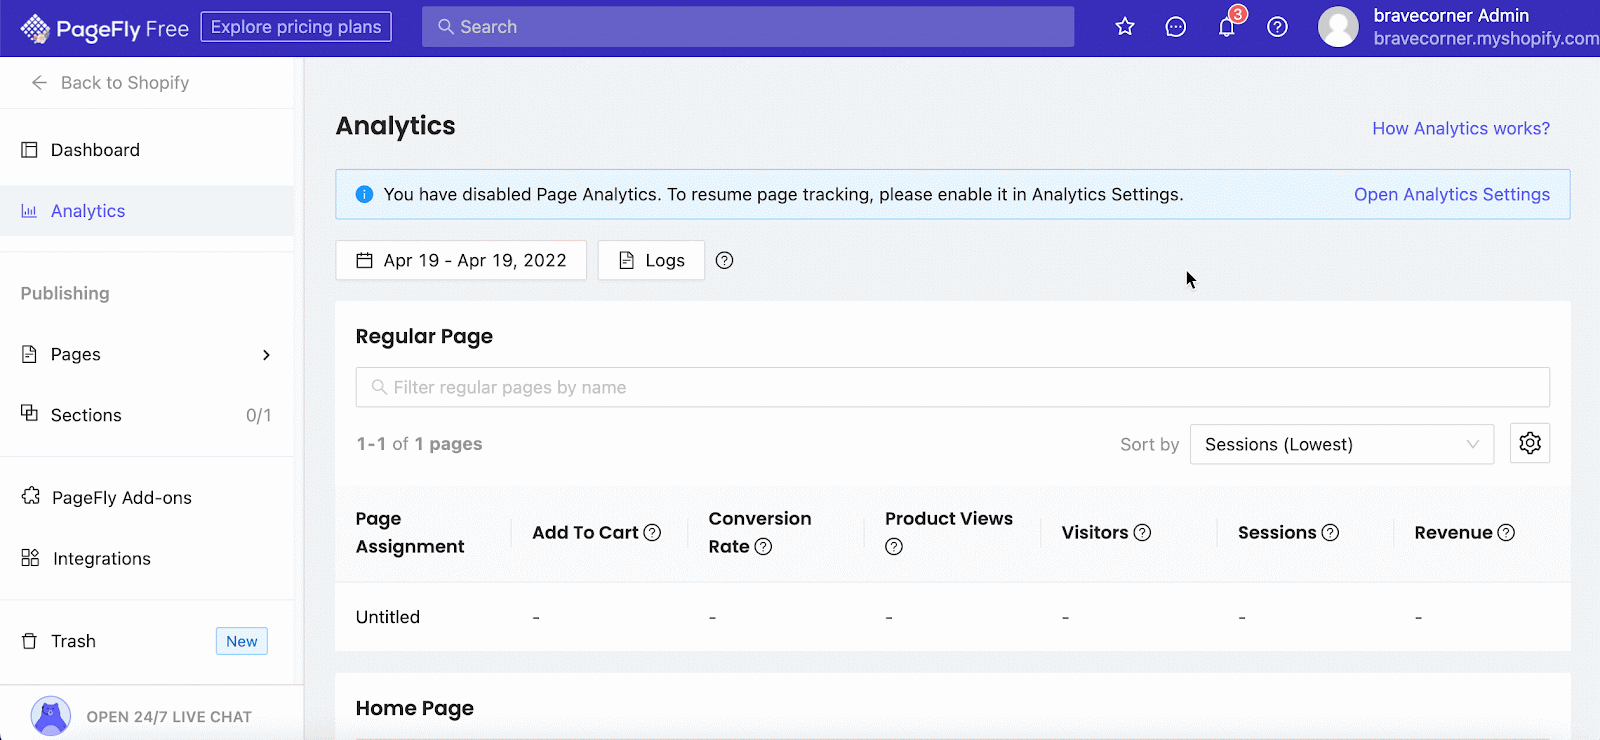Image resolution: width=1600 pixels, height=740 pixels.
Task: Open the chat bubble icon in header
Action: [x=1176, y=27]
